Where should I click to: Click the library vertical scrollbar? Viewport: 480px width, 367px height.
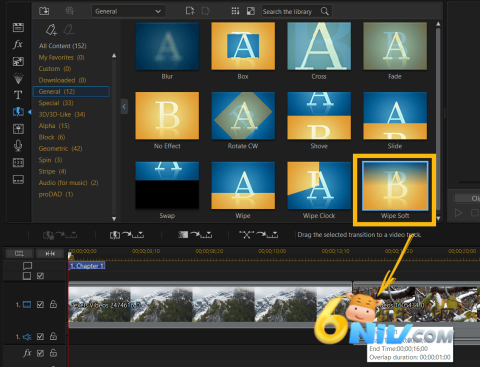coord(438,118)
